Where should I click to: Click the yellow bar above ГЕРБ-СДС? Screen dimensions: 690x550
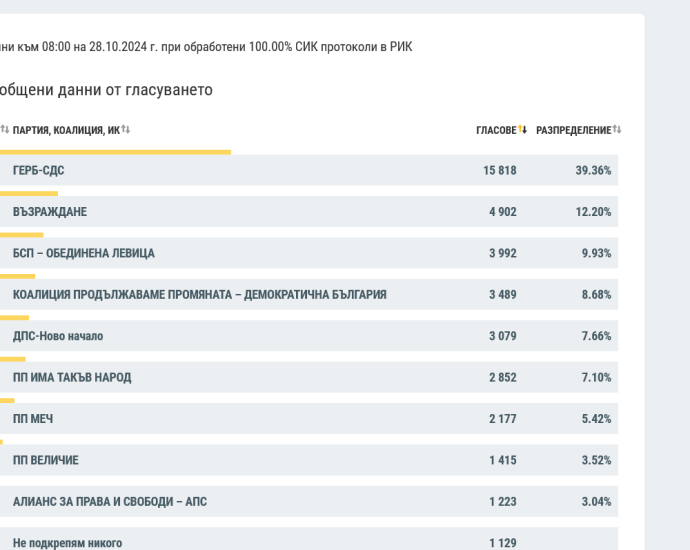click(x=115, y=152)
